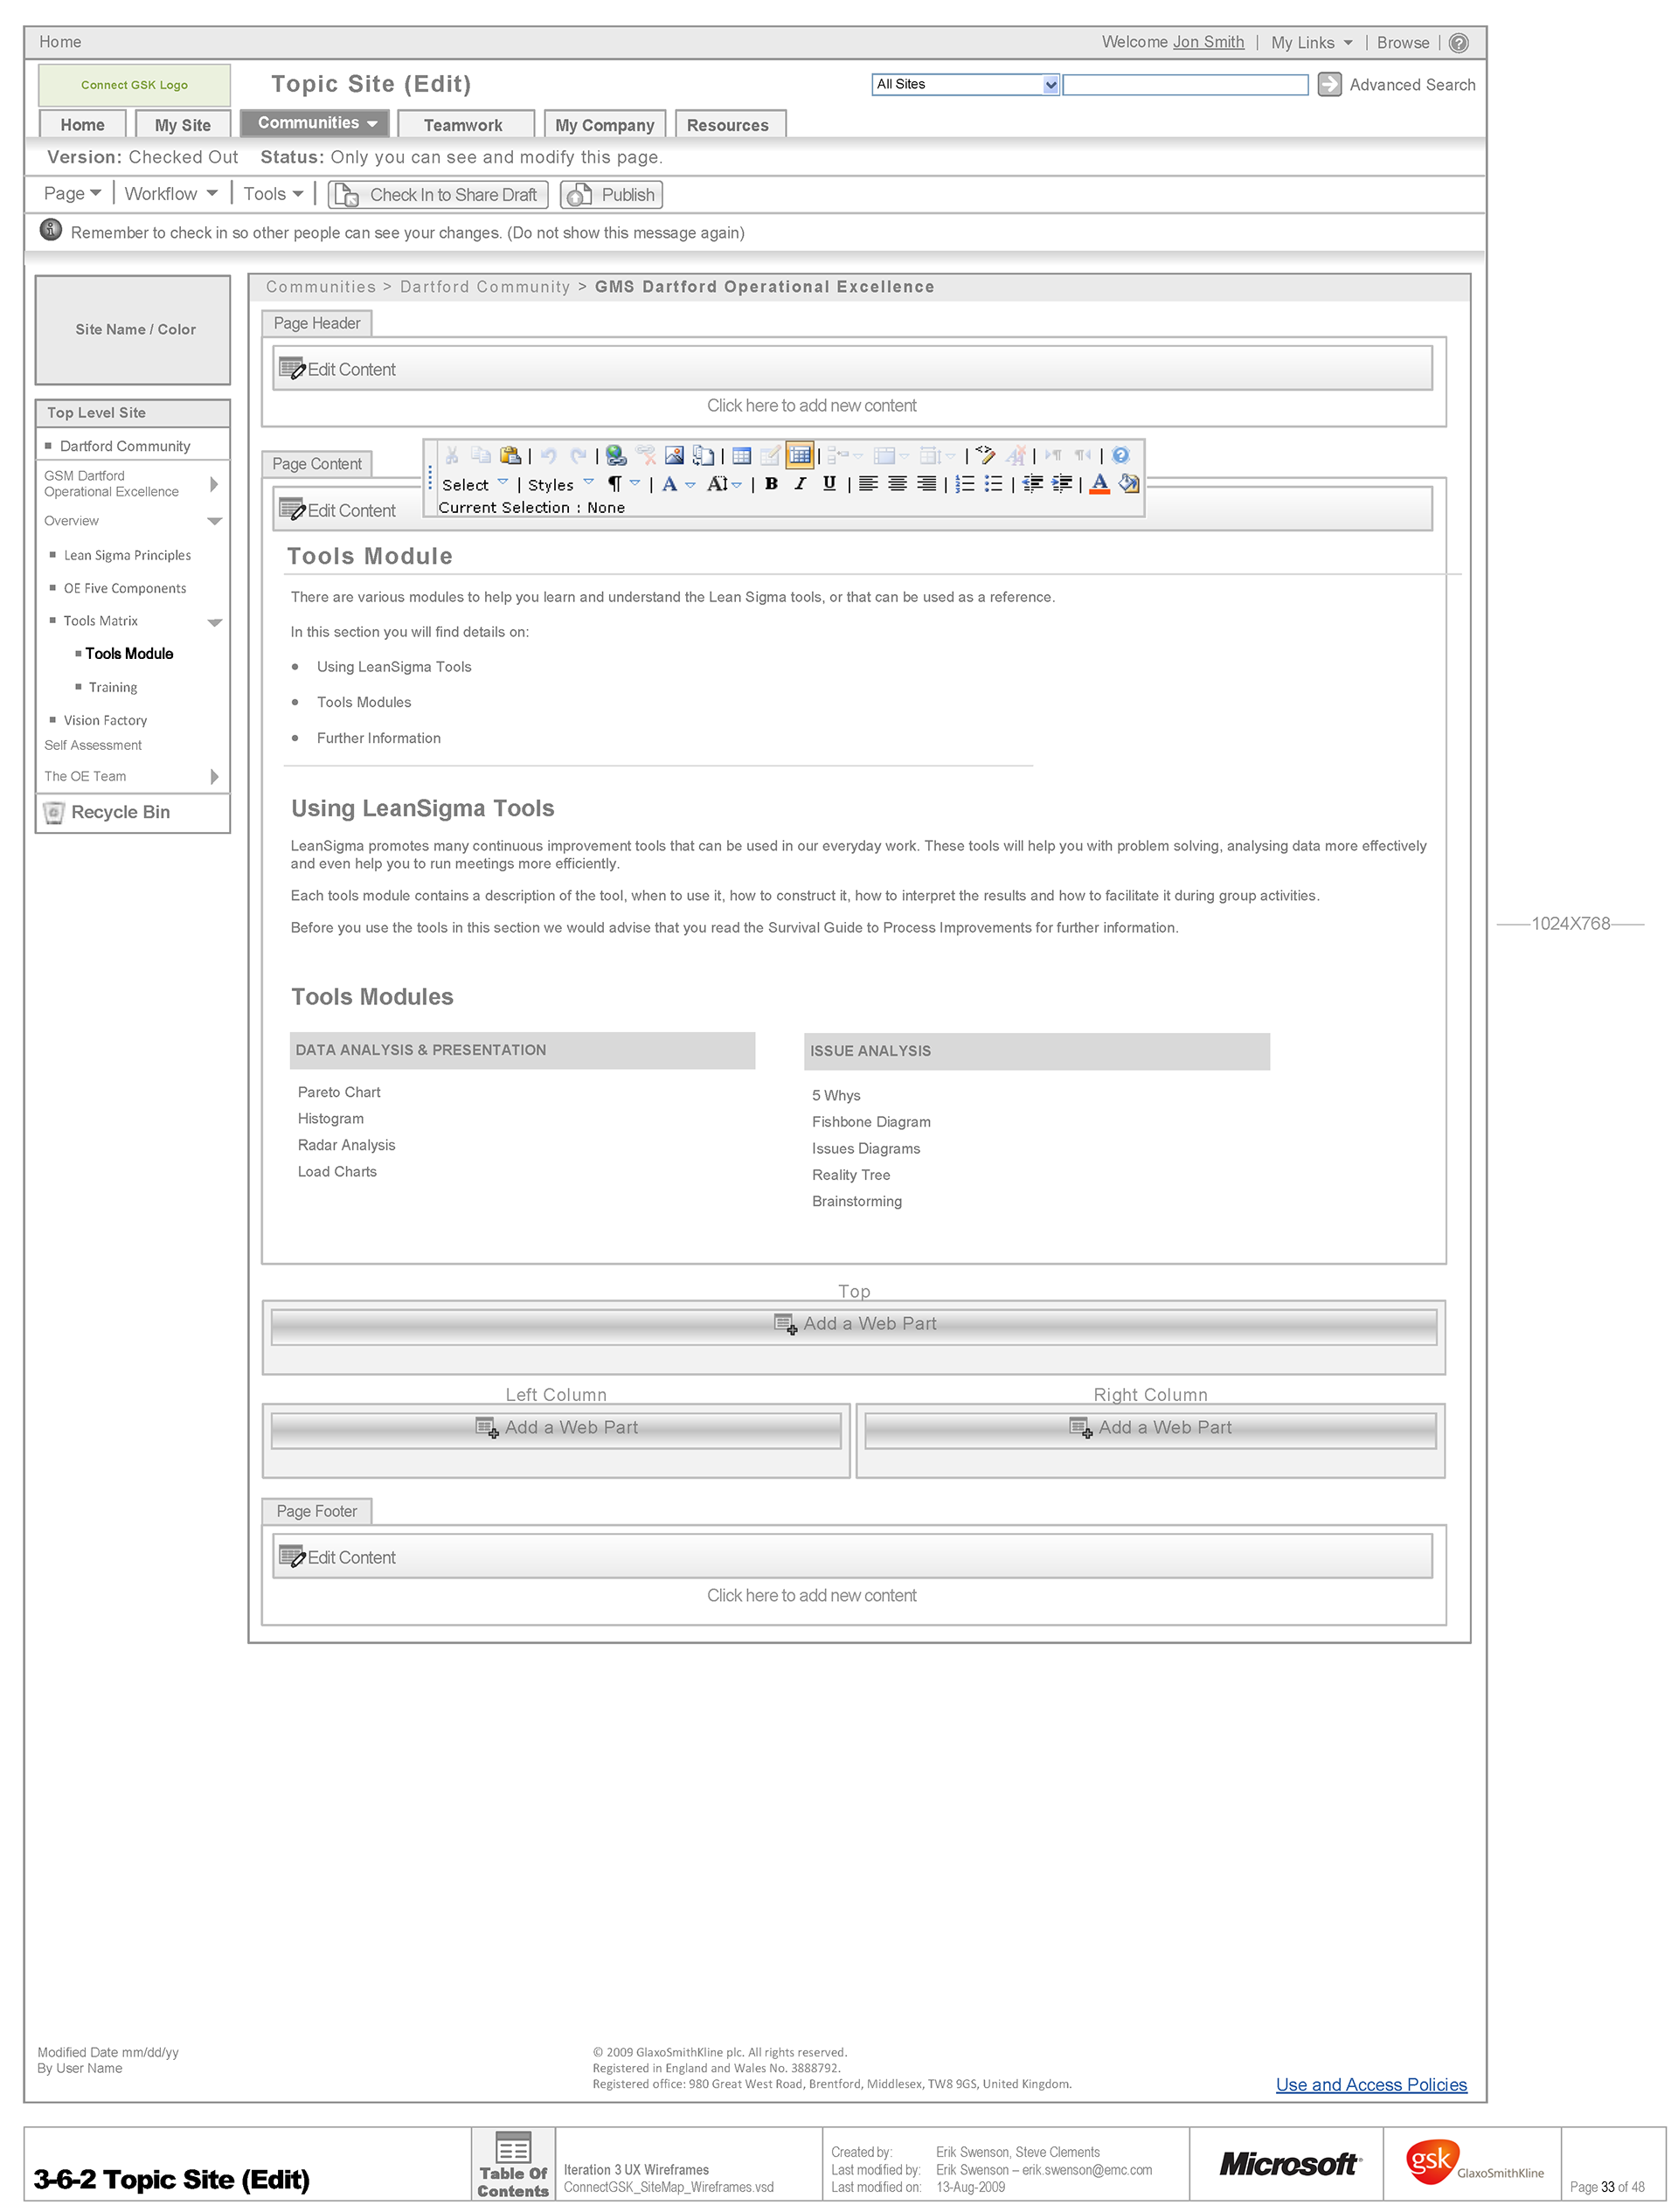1678x2212 pixels.
Task: Open Use and Access Policies link
Action: [x=1370, y=2085]
